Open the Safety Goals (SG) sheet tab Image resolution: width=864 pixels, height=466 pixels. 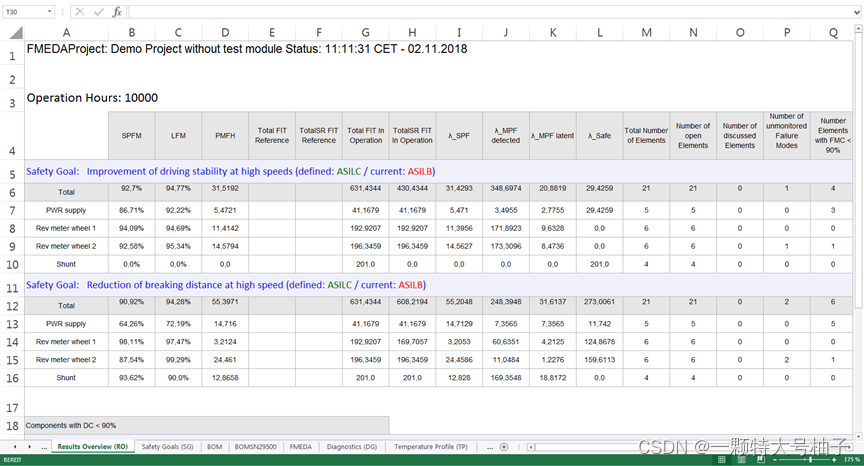point(168,447)
